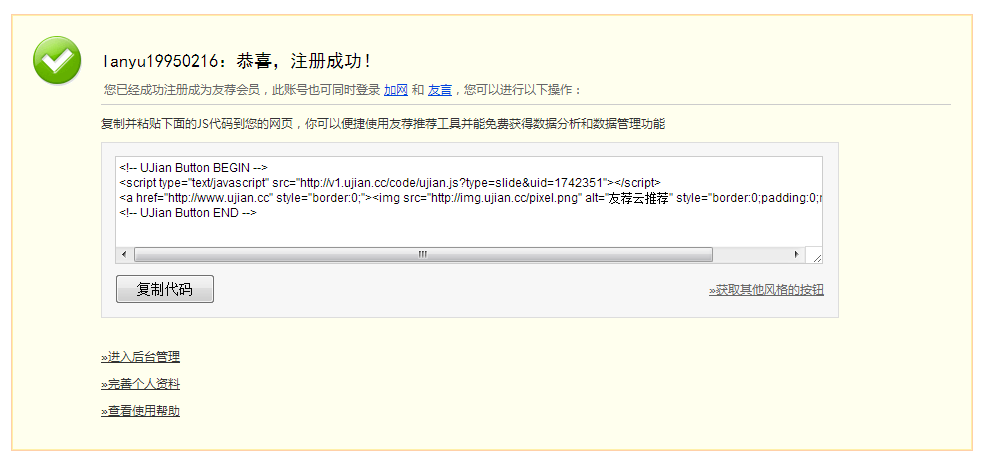Open the 友言 link
The image size is (997, 464).
pos(439,90)
